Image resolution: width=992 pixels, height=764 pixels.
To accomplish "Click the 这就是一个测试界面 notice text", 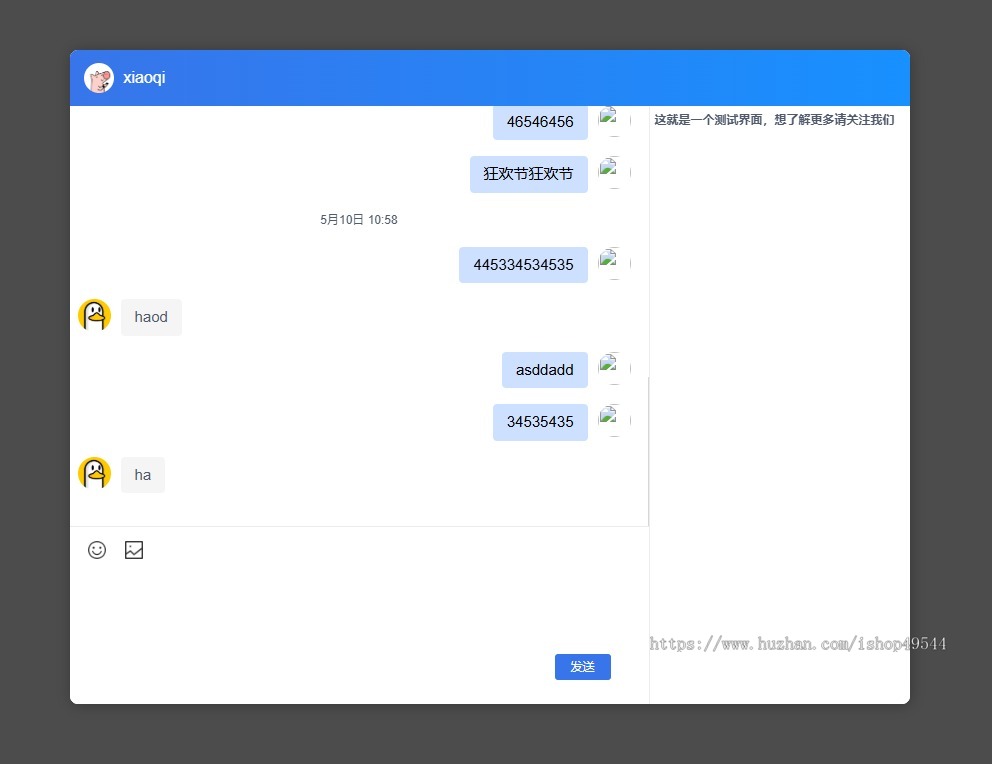I will tap(774, 120).
